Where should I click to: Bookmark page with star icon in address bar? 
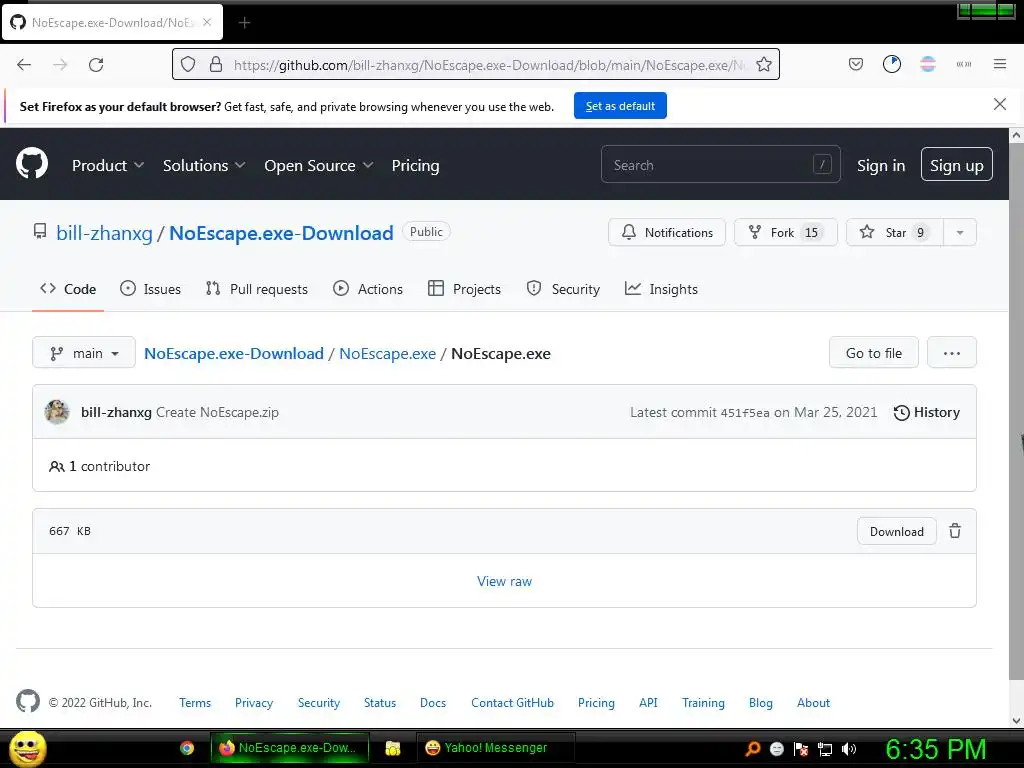(x=763, y=65)
